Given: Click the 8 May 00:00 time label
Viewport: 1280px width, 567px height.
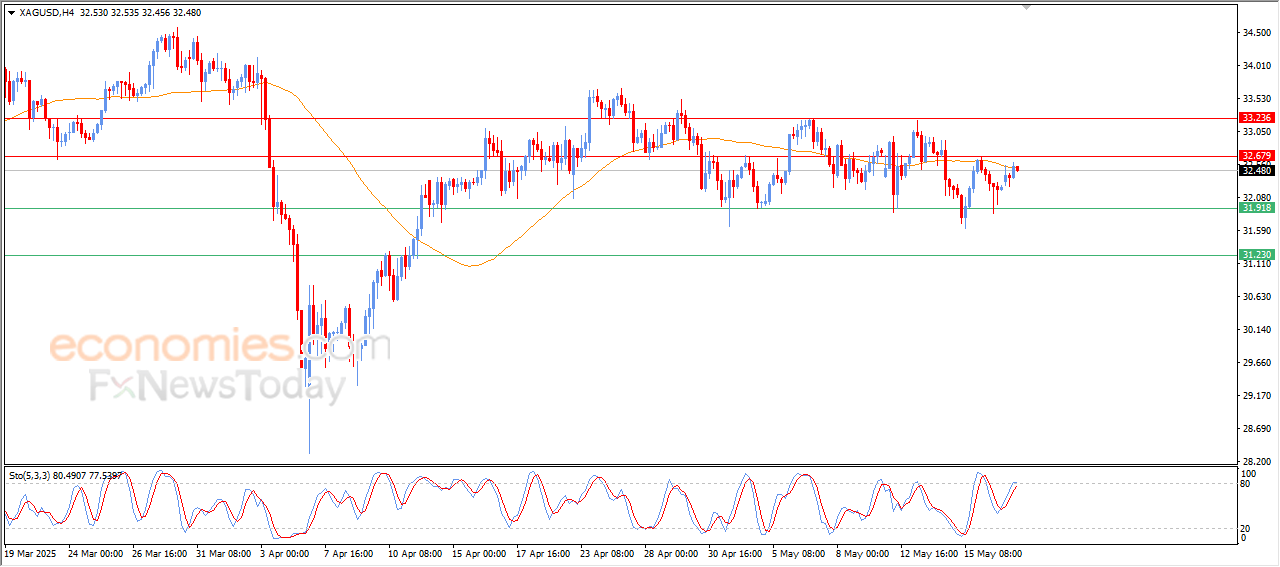Looking at the screenshot, I should (x=863, y=553).
